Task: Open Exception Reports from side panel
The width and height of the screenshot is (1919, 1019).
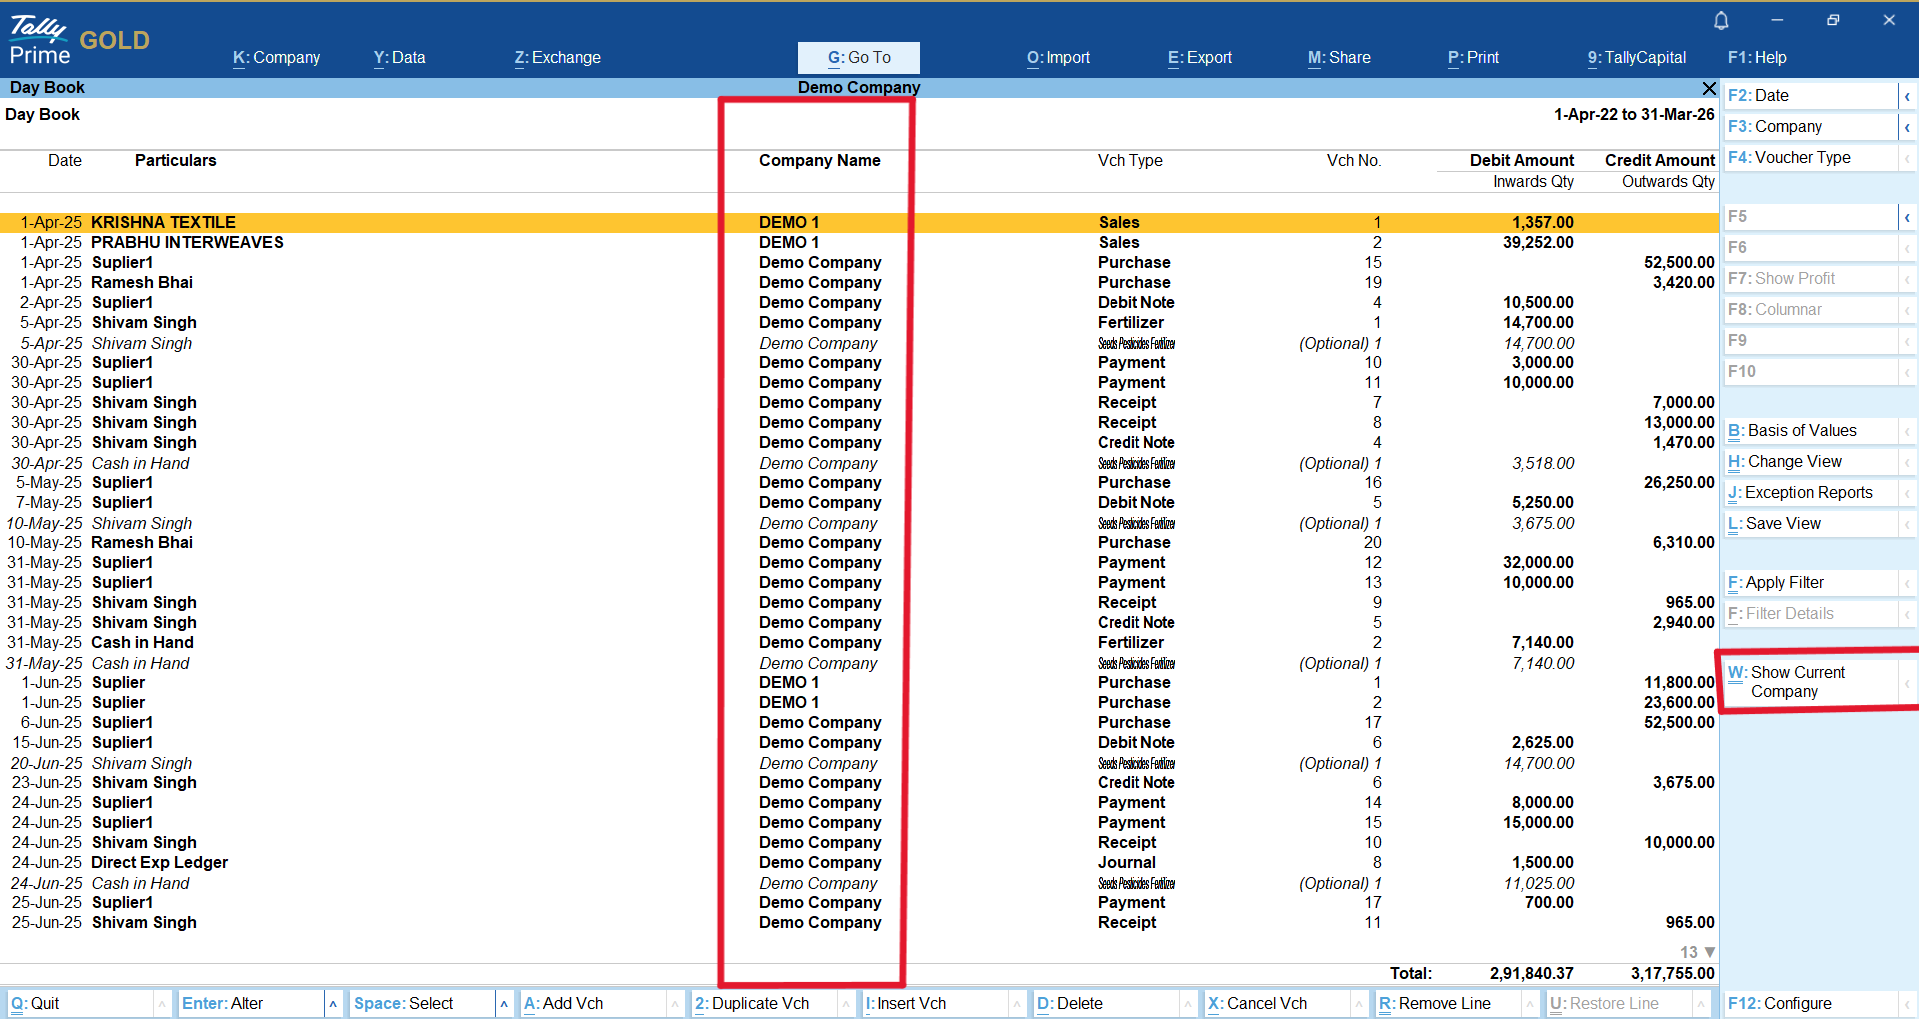Action: click(x=1810, y=493)
